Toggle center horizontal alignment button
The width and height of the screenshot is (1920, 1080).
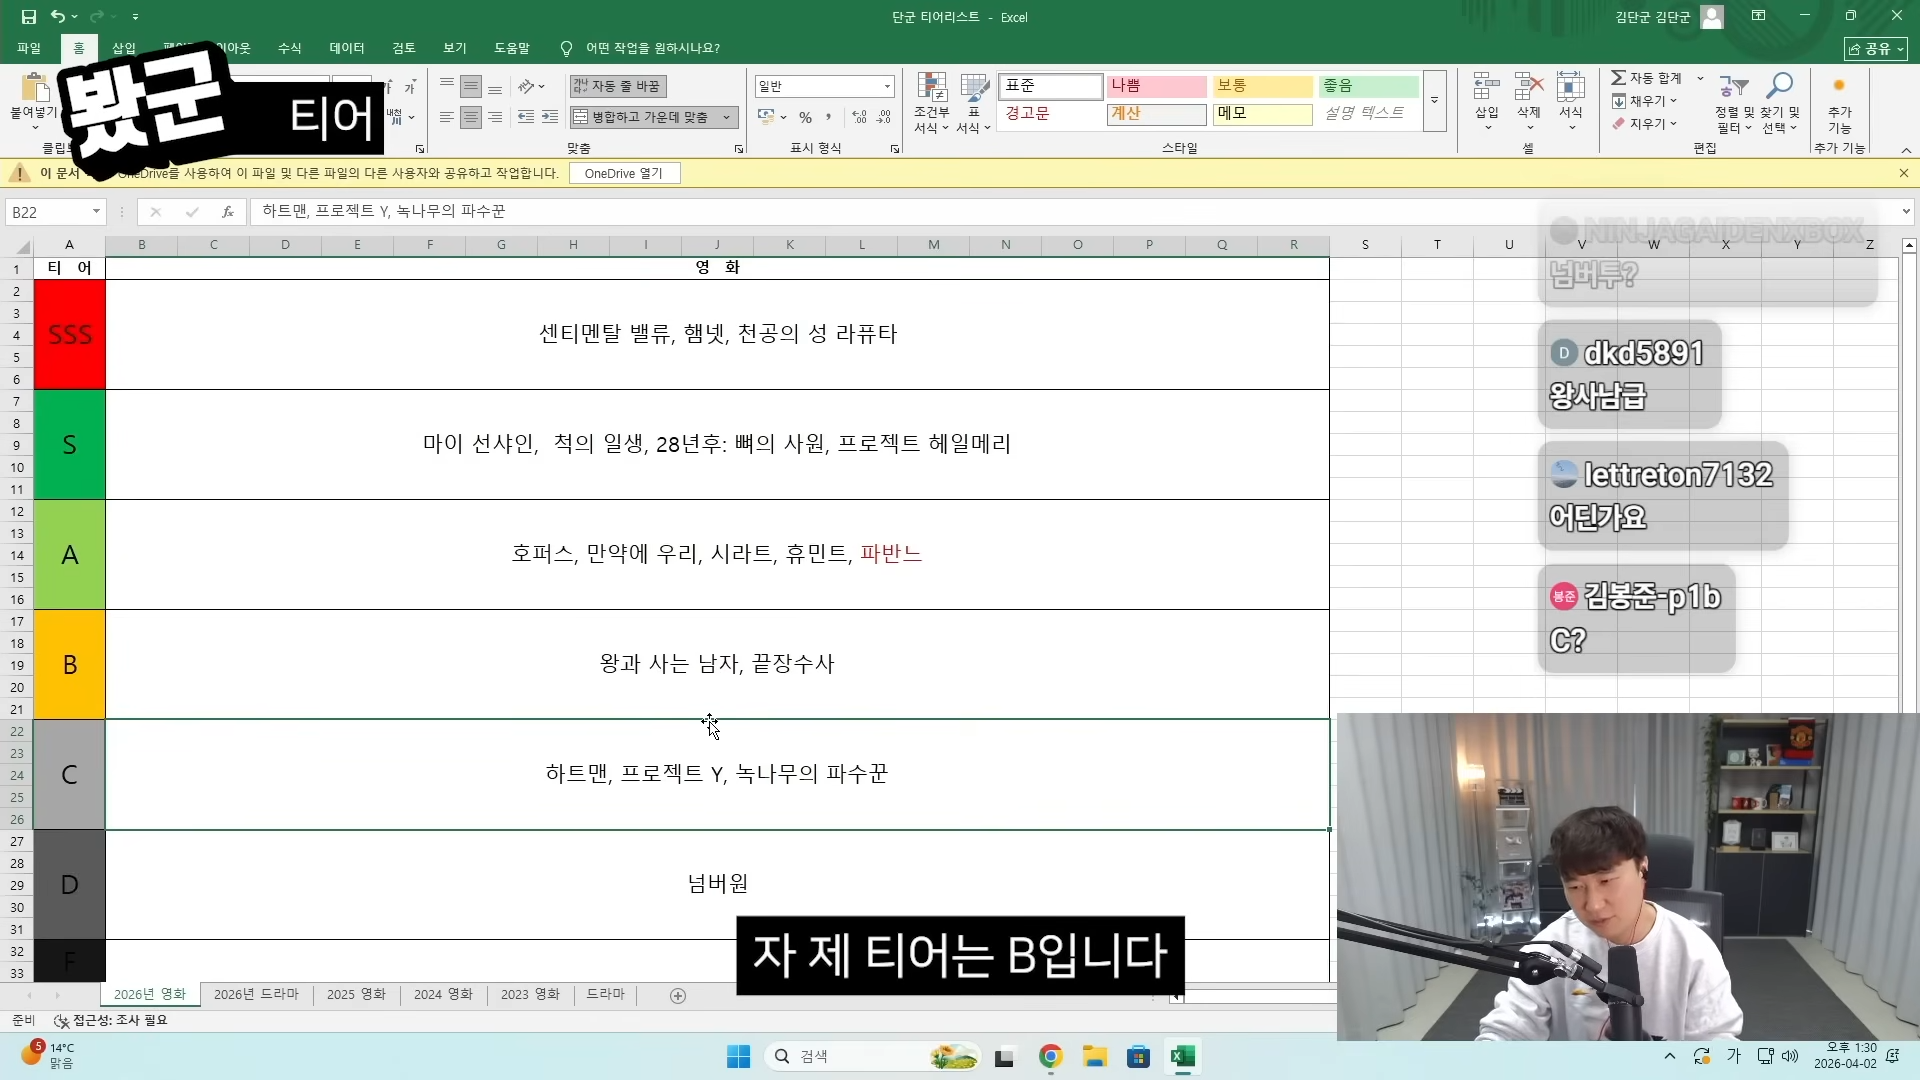[471, 118]
